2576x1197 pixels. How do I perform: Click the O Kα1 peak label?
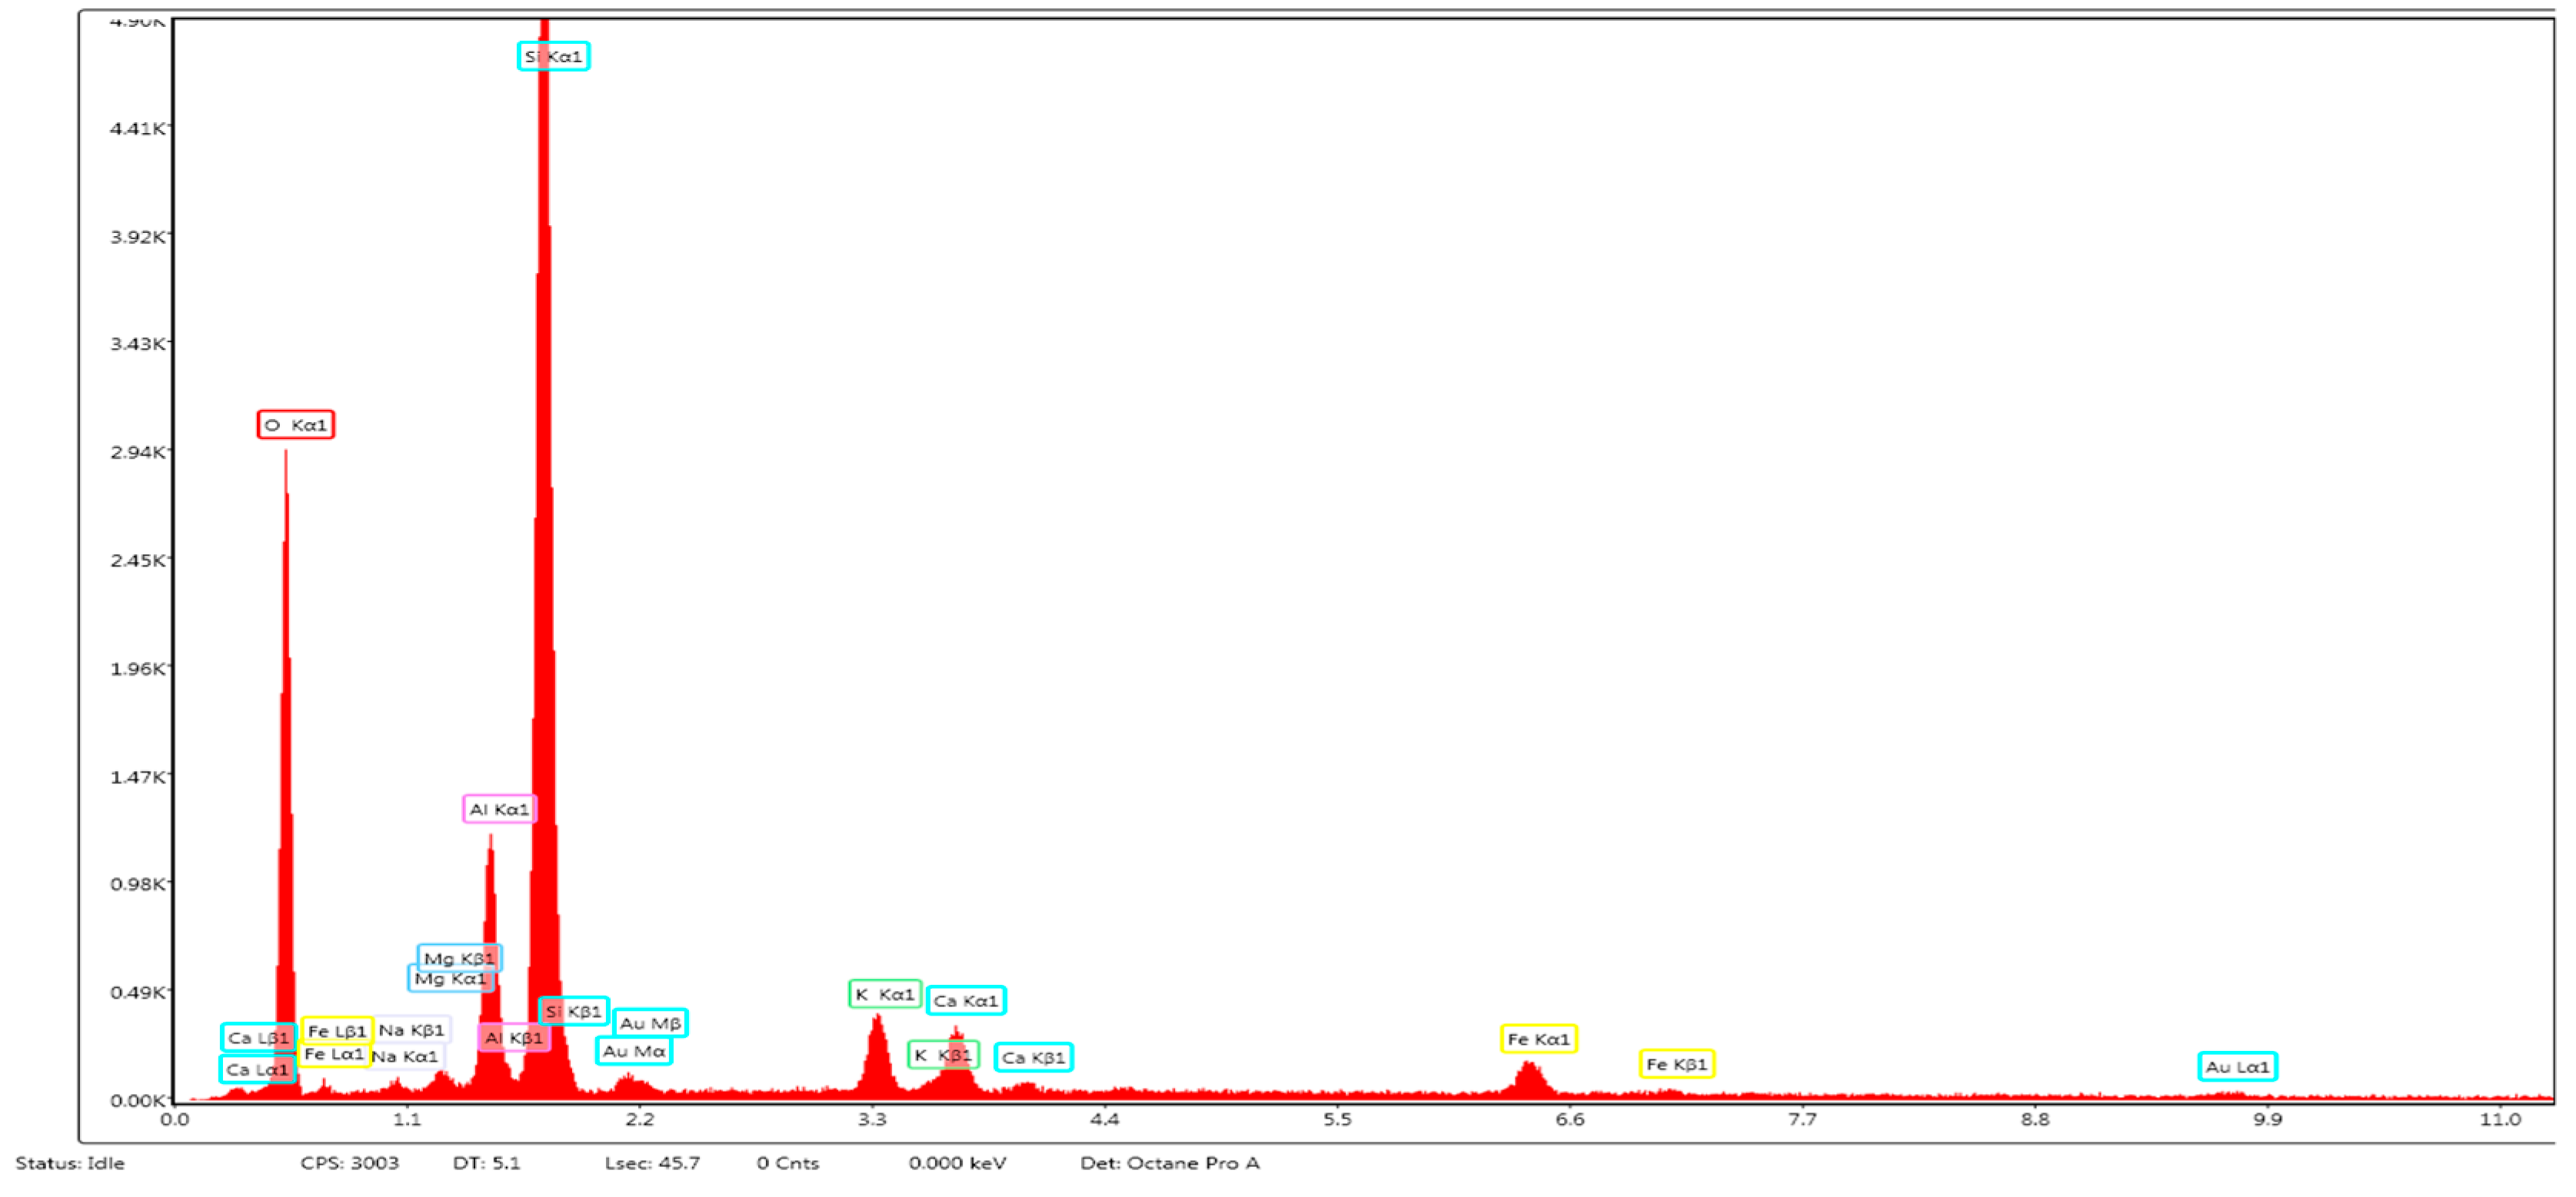(x=296, y=425)
